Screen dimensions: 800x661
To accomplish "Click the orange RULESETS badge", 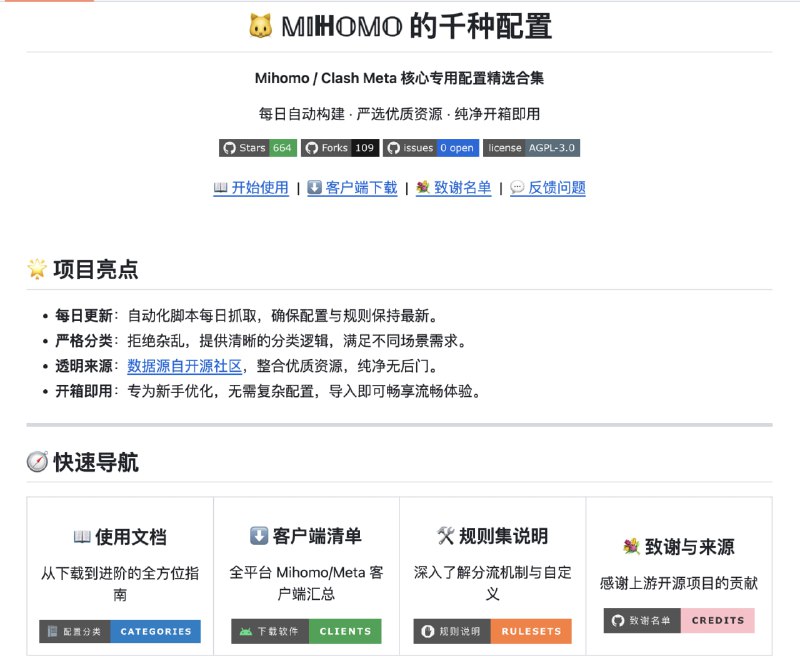I will [x=532, y=632].
